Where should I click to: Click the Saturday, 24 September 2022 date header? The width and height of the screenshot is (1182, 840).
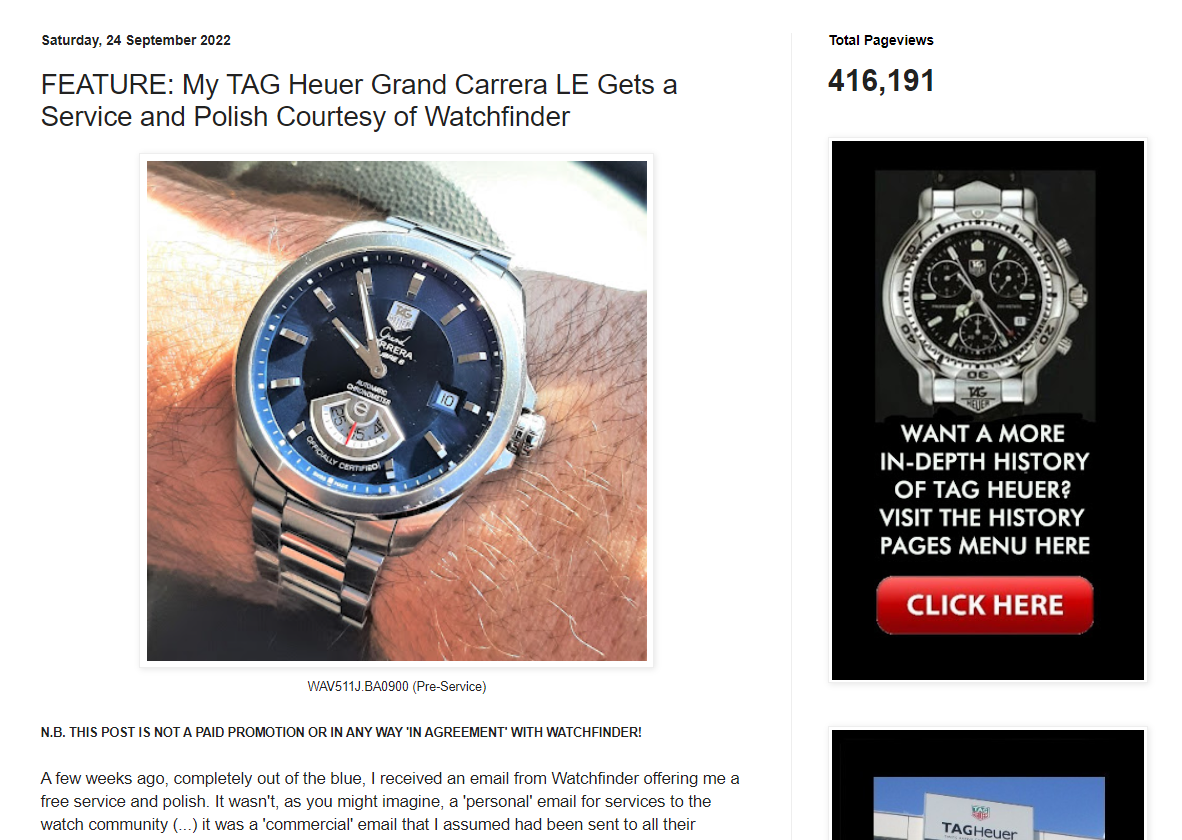click(136, 40)
